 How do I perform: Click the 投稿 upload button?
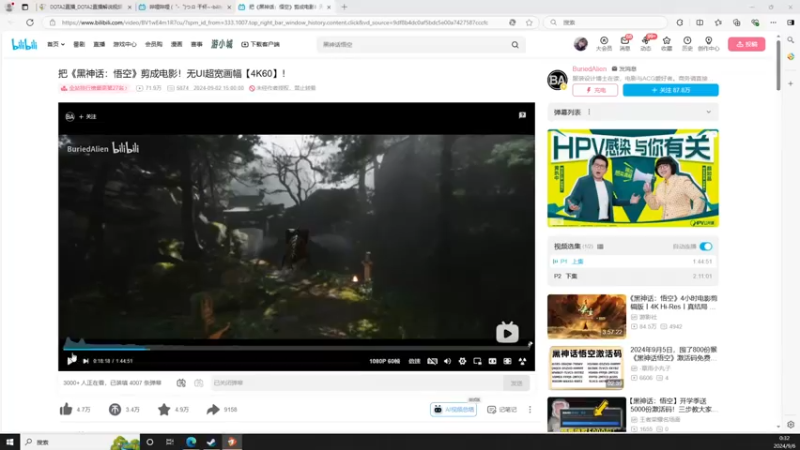pos(746,44)
